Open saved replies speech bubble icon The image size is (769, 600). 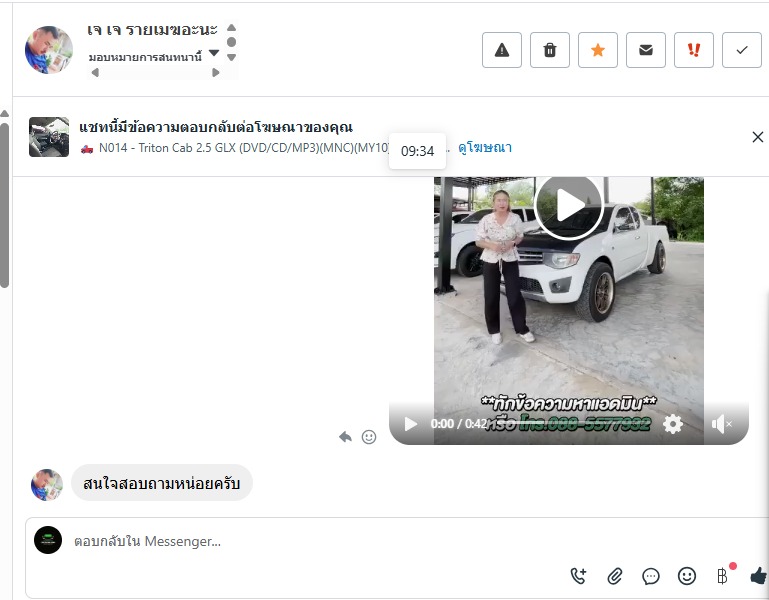[x=651, y=576]
